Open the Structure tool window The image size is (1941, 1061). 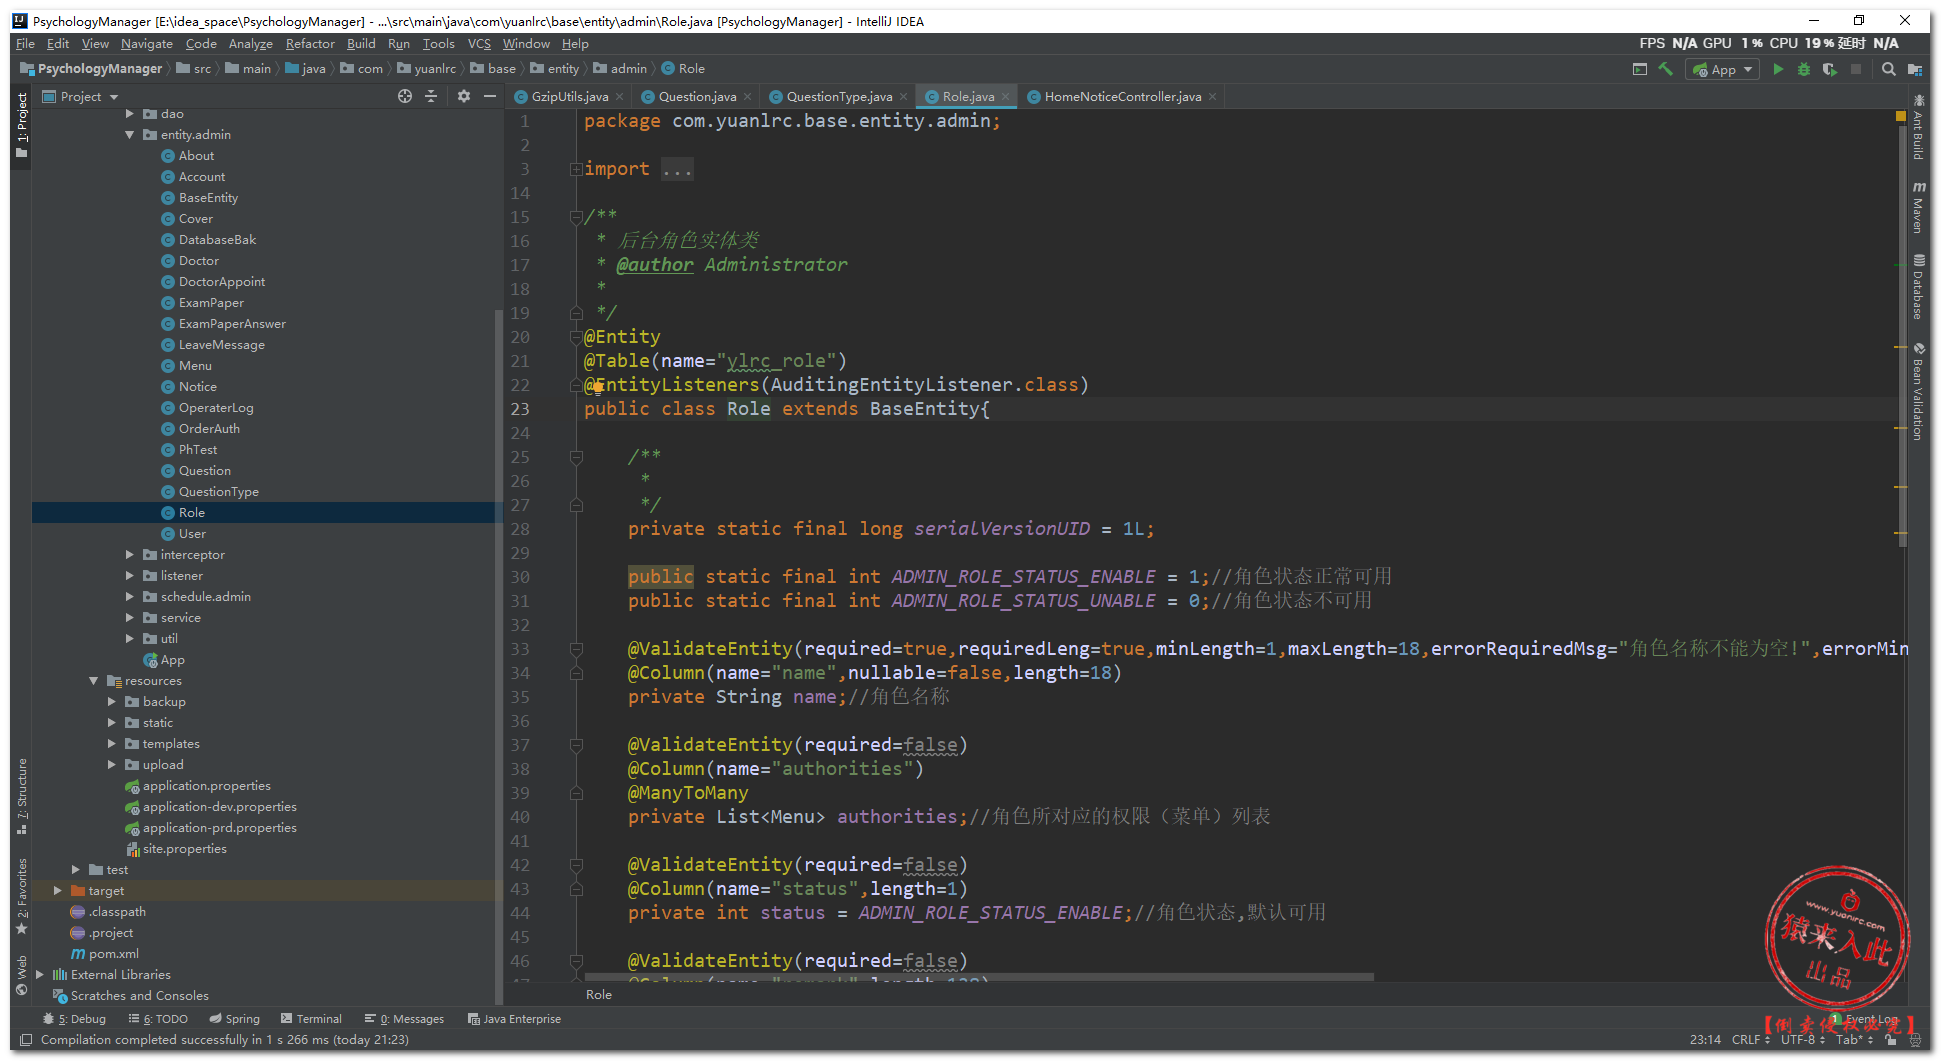pos(21,796)
